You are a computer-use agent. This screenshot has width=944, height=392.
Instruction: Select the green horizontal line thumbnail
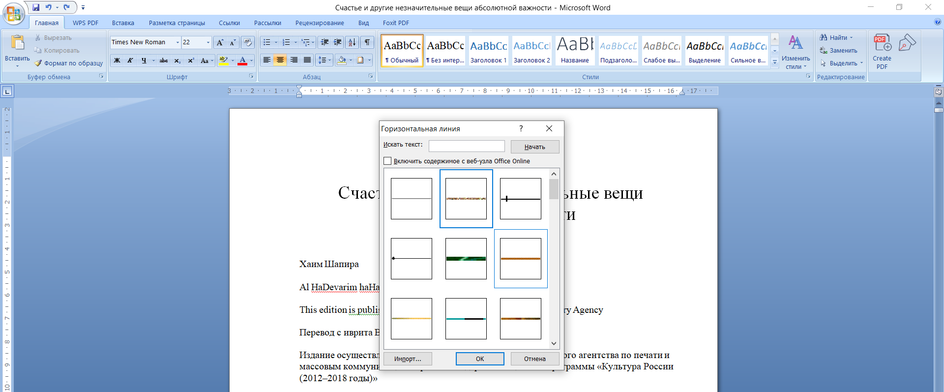[x=466, y=258]
